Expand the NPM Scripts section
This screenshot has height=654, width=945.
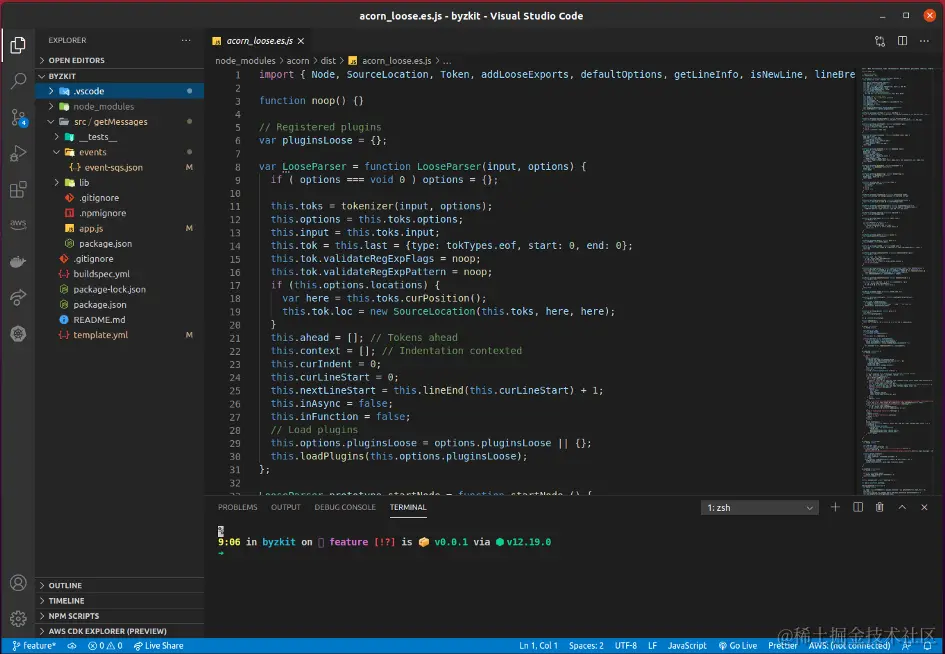119,615
